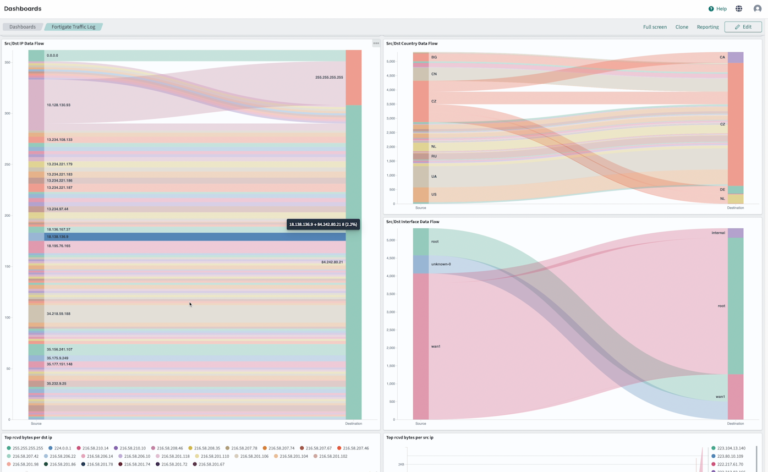The image size is (768, 472).
Task: Click the 216.58.207.46 legend color dot
Action: [339, 448]
